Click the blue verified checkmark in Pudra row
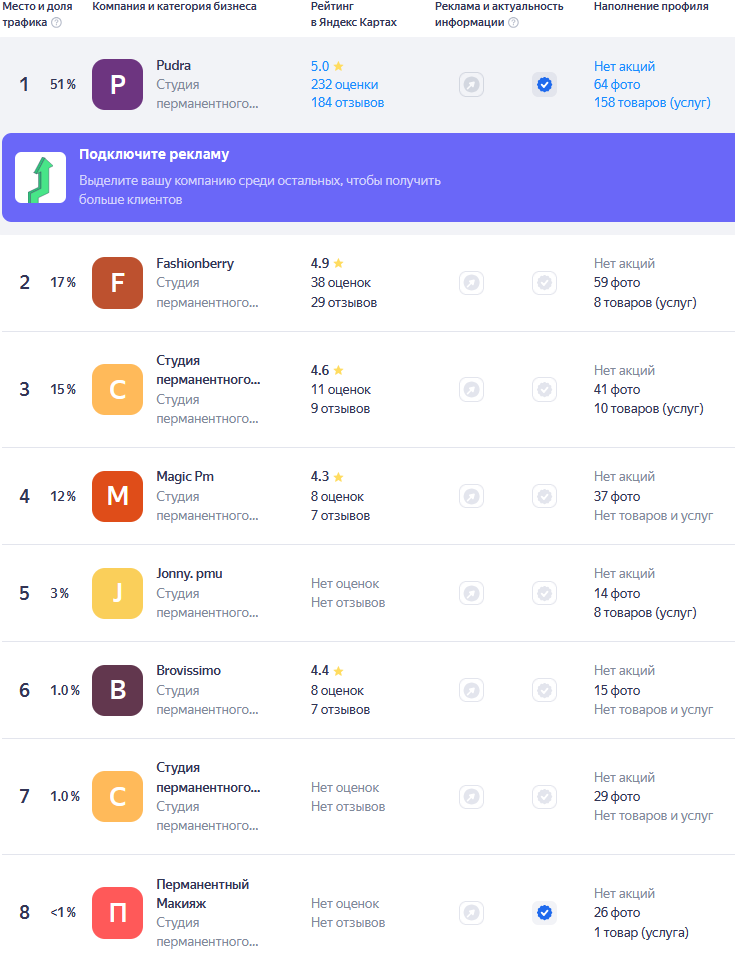The image size is (735, 965). point(545,84)
